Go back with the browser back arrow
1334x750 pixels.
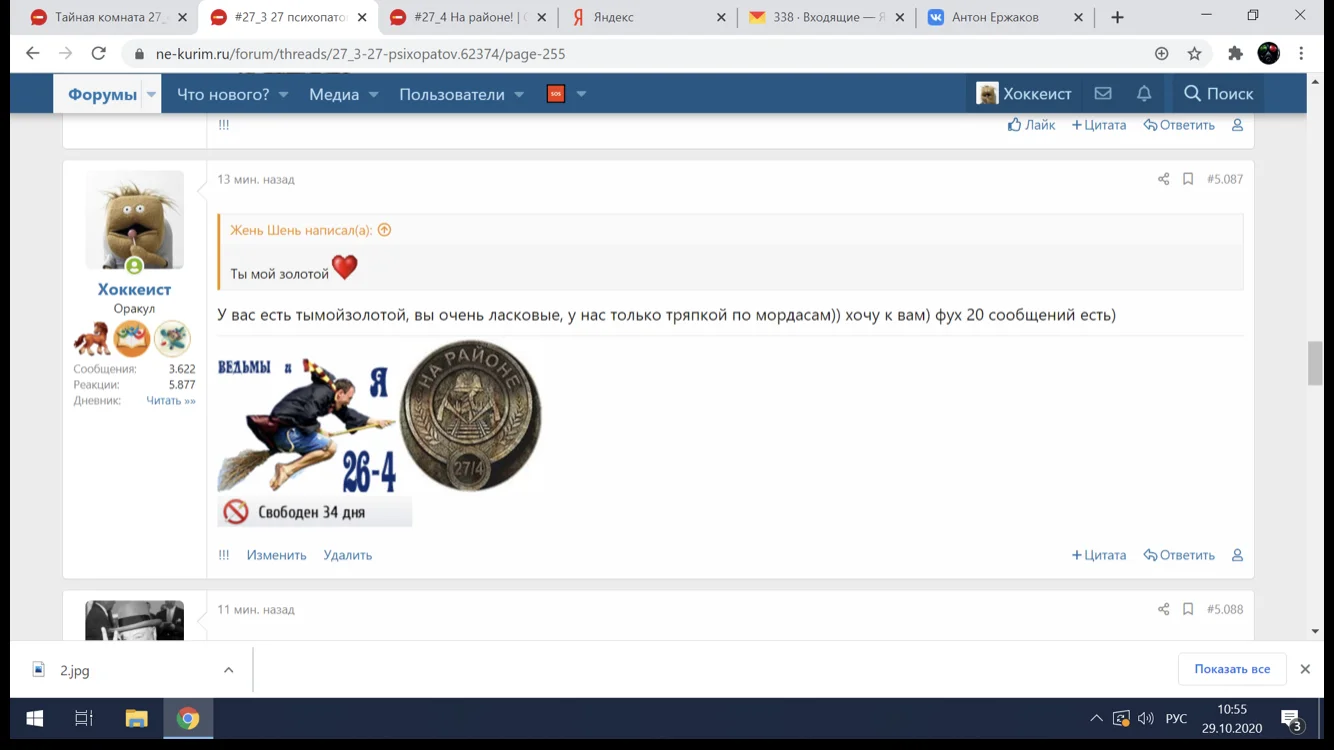(33, 54)
